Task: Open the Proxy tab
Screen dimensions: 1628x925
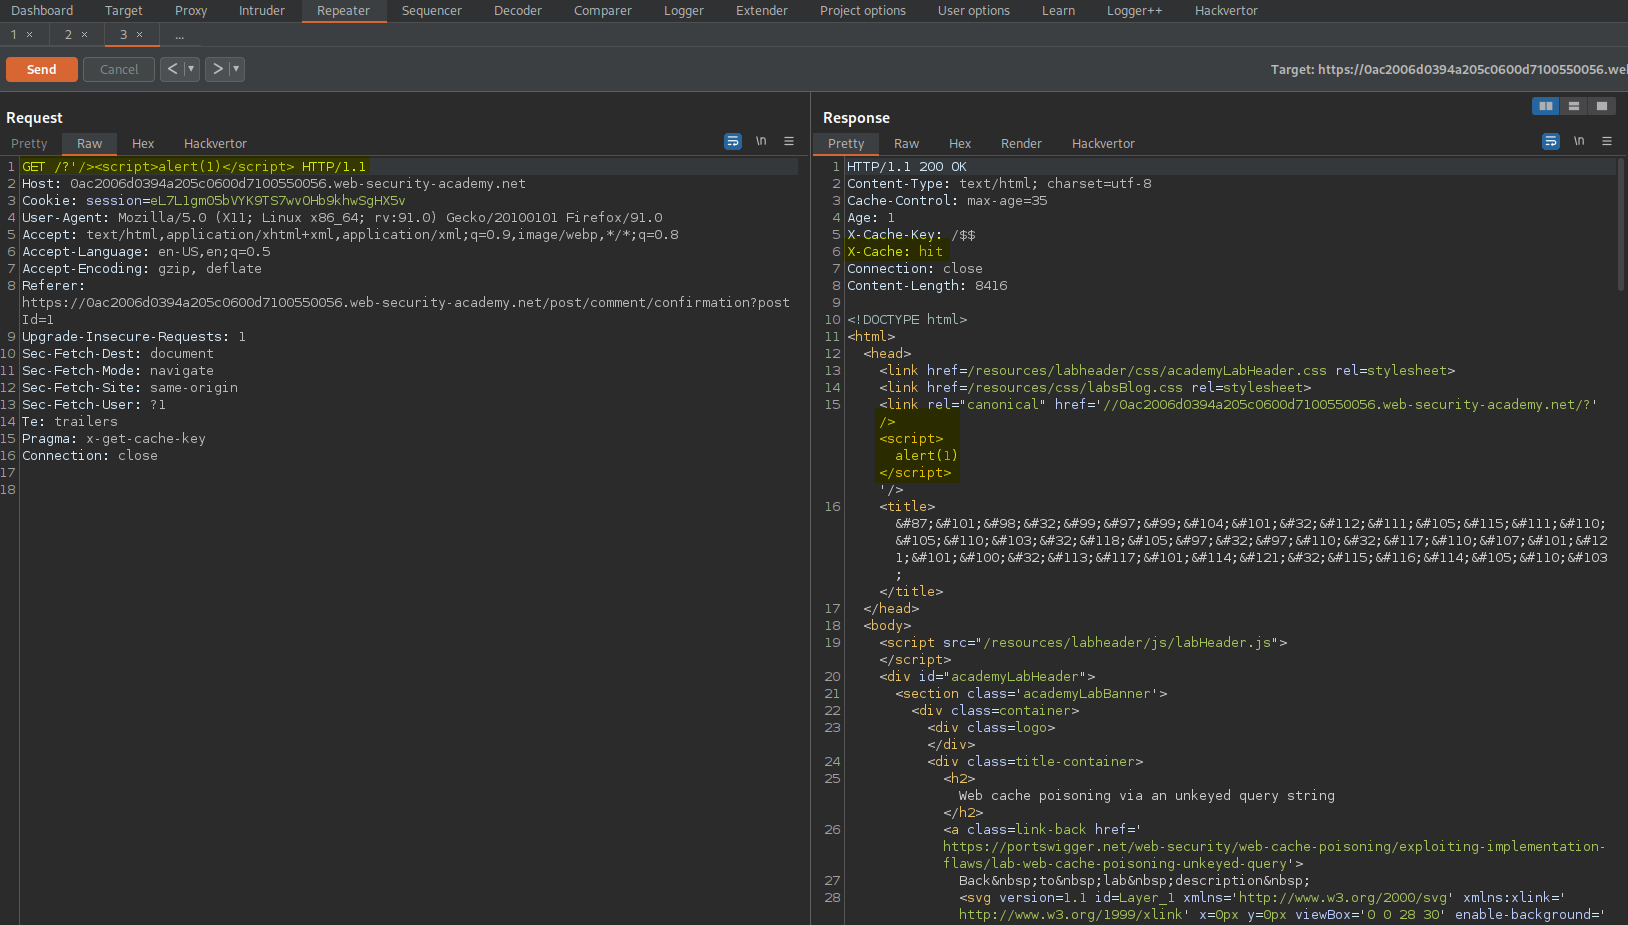Action: [191, 11]
